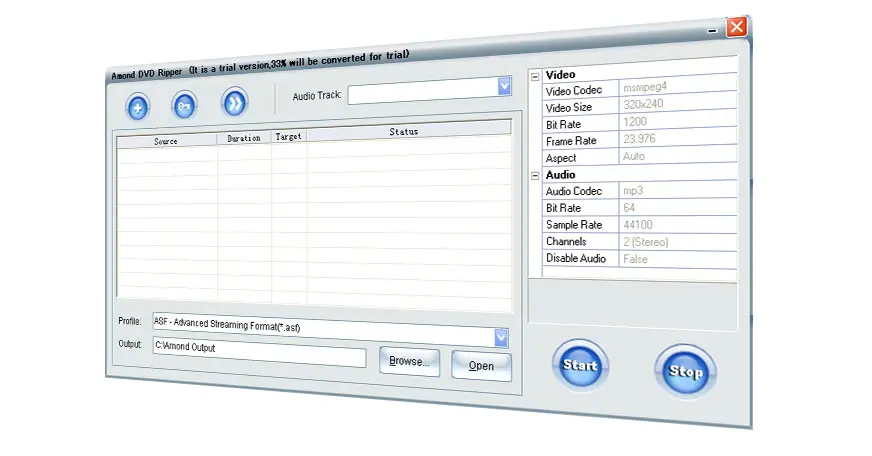Select the Source column header

(x=166, y=141)
